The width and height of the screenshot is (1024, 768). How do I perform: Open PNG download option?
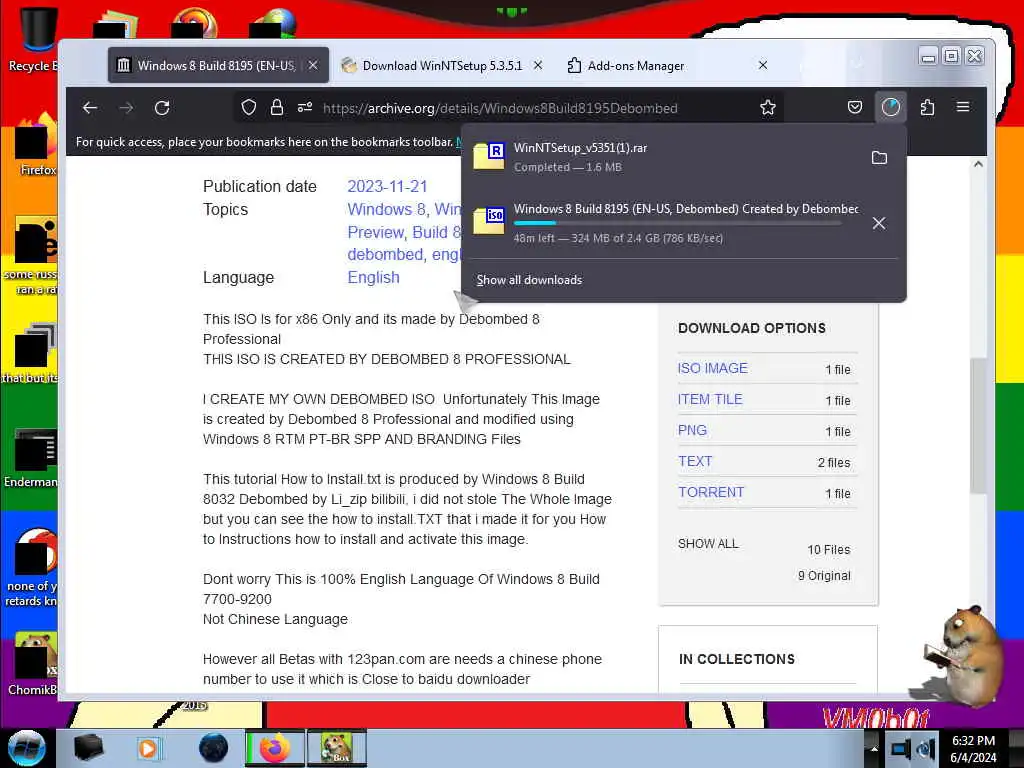[692, 430]
